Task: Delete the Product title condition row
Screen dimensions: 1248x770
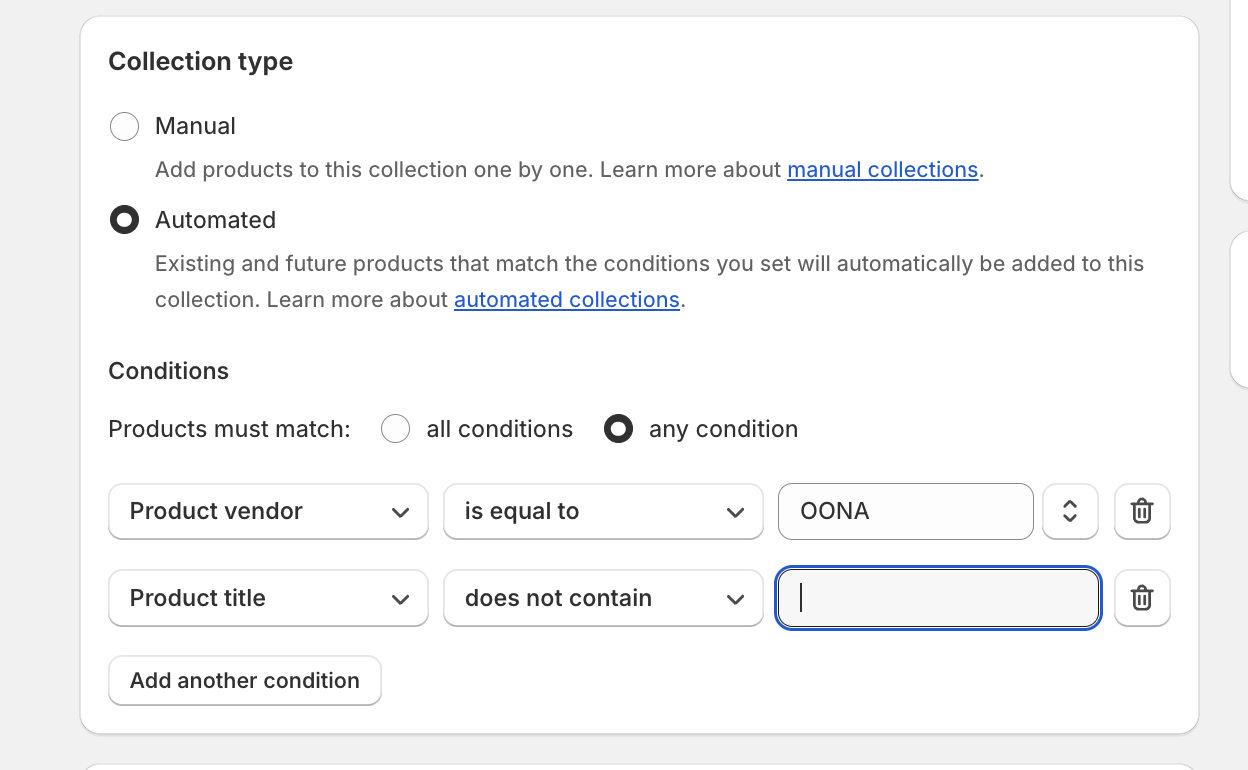Action: point(1142,598)
